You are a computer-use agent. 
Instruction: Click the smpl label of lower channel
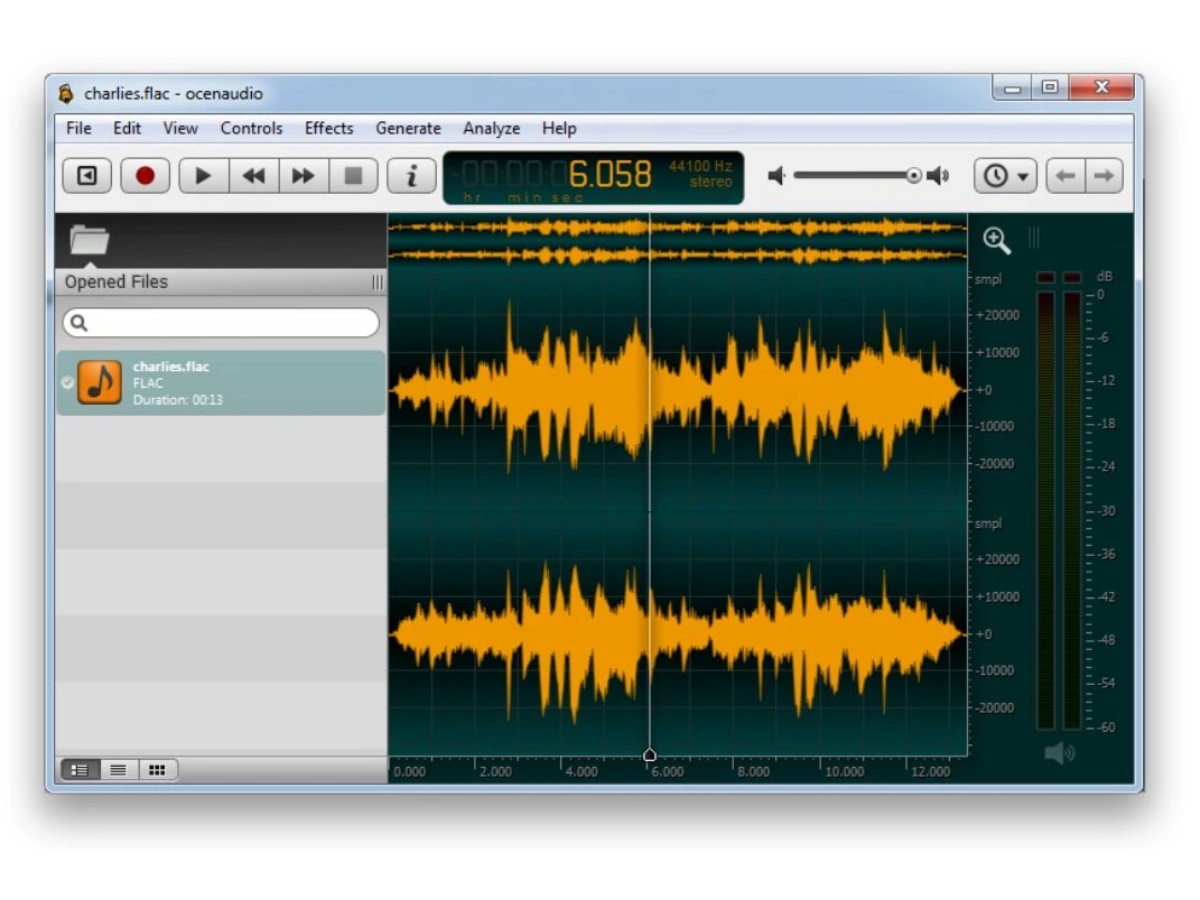(x=988, y=524)
